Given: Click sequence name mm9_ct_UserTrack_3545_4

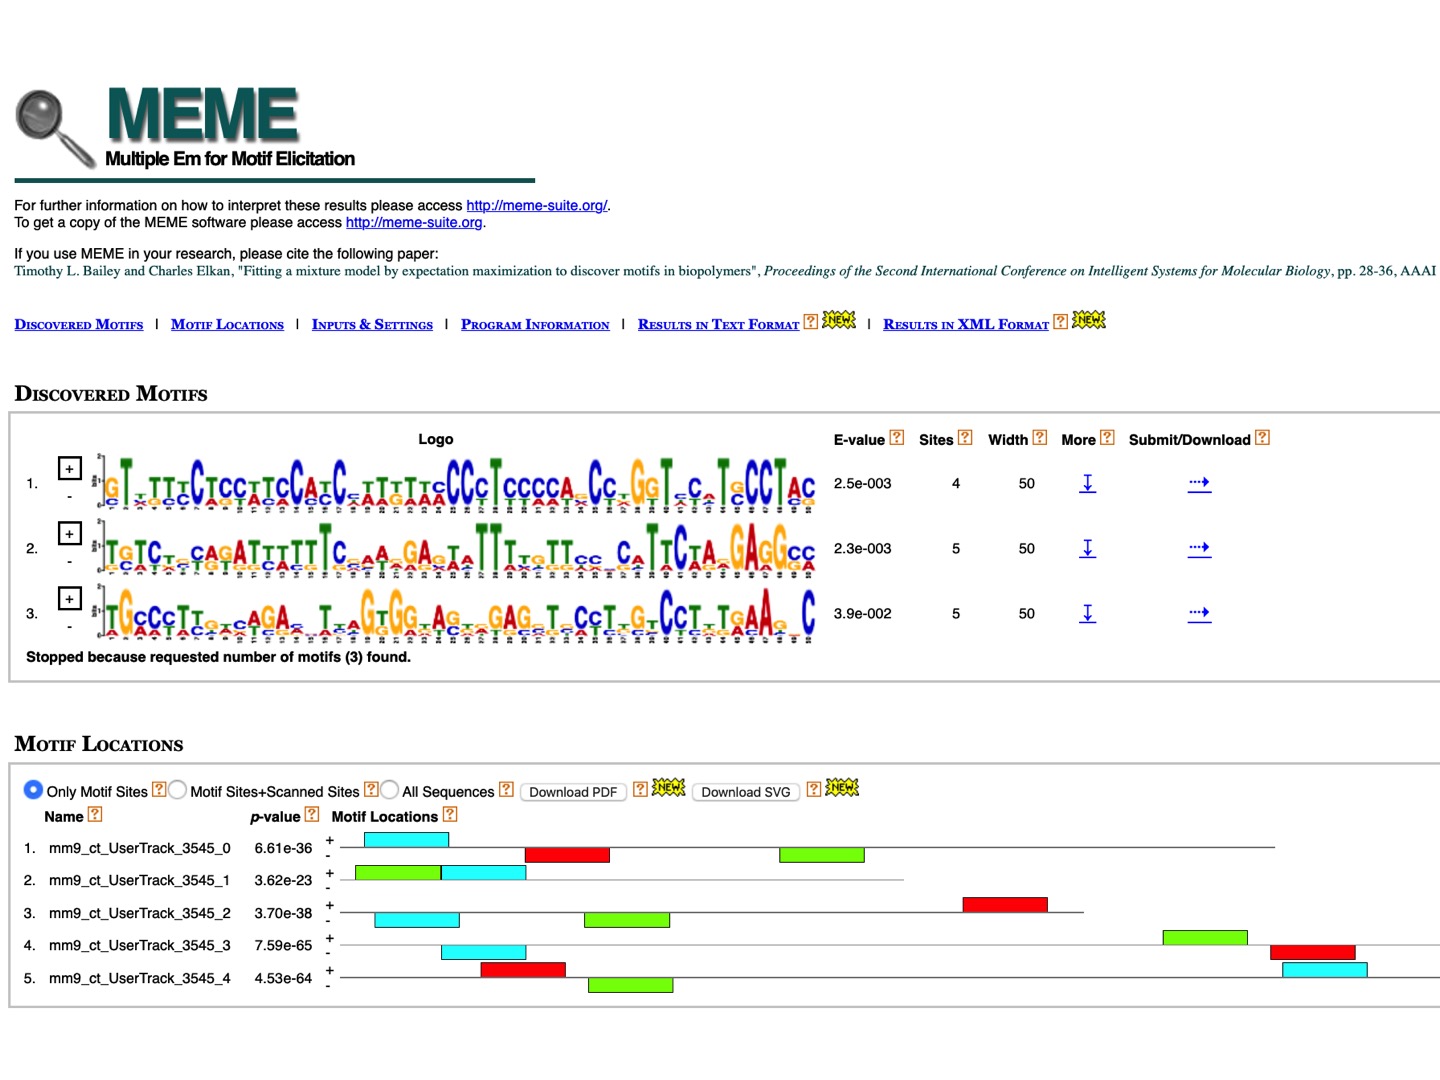Looking at the screenshot, I should coord(140,978).
